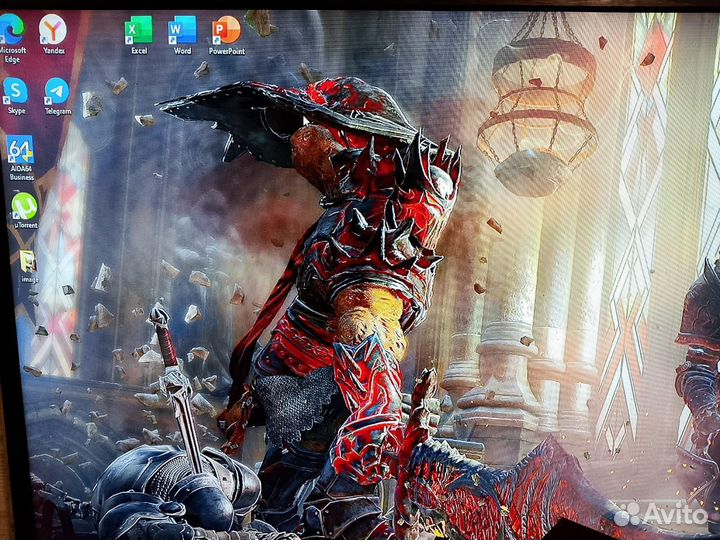Viewport: 720px width, 540px height.
Task: Click the Avito watermark logo
Action: click(x=660, y=514)
